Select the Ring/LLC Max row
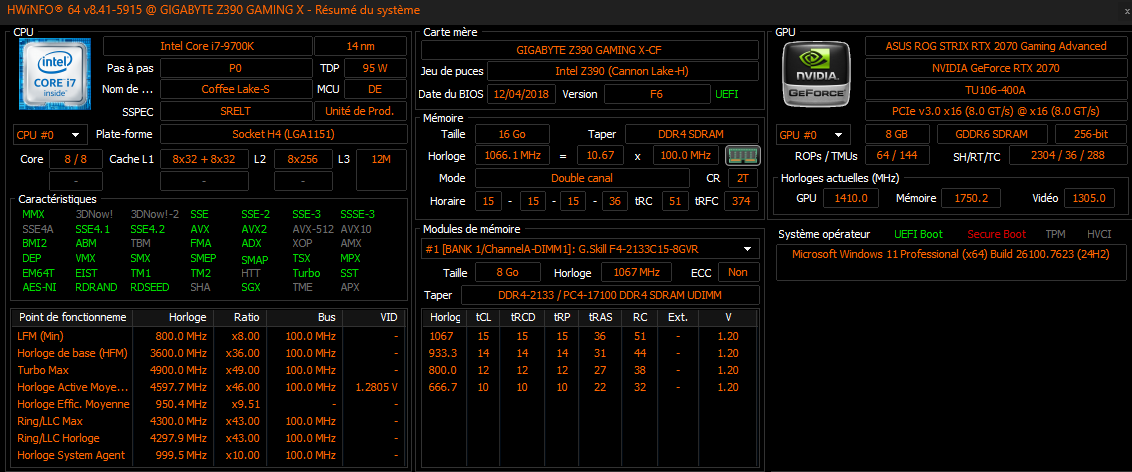Viewport: 1132px width, 472px height. (x=209, y=421)
